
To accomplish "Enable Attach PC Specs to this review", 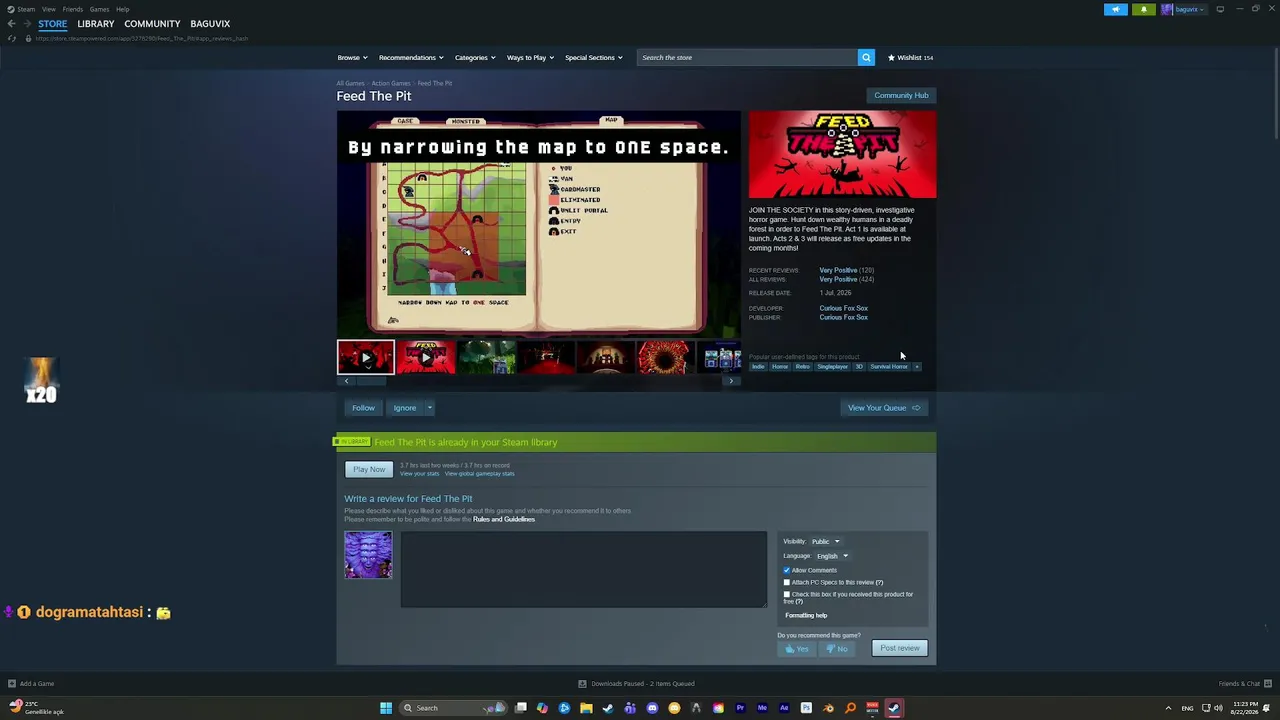I will 787,582.
